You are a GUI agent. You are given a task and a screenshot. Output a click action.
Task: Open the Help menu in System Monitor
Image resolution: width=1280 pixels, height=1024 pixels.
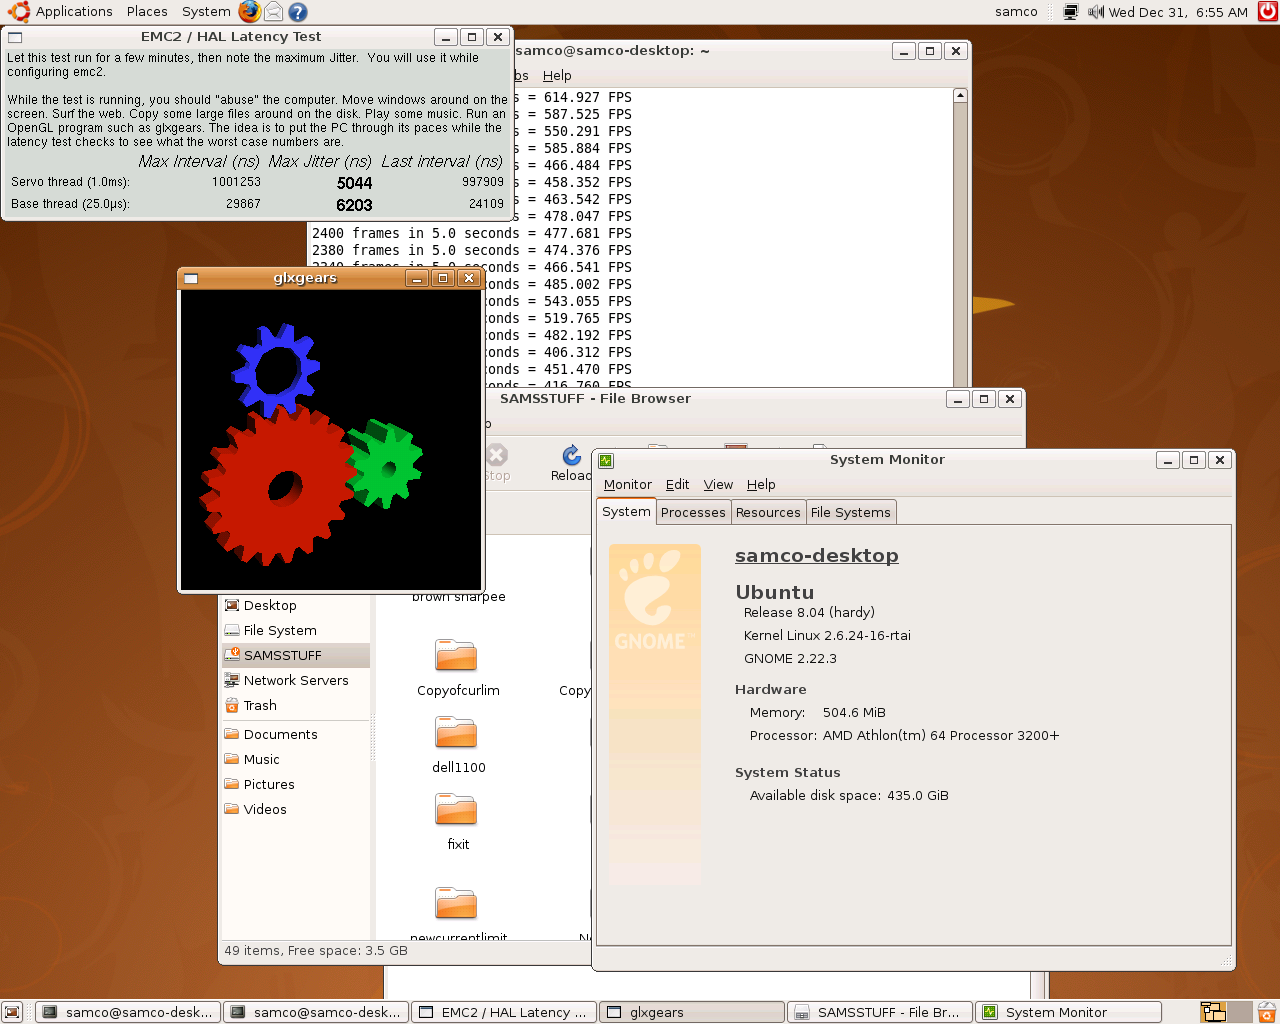[x=761, y=484]
